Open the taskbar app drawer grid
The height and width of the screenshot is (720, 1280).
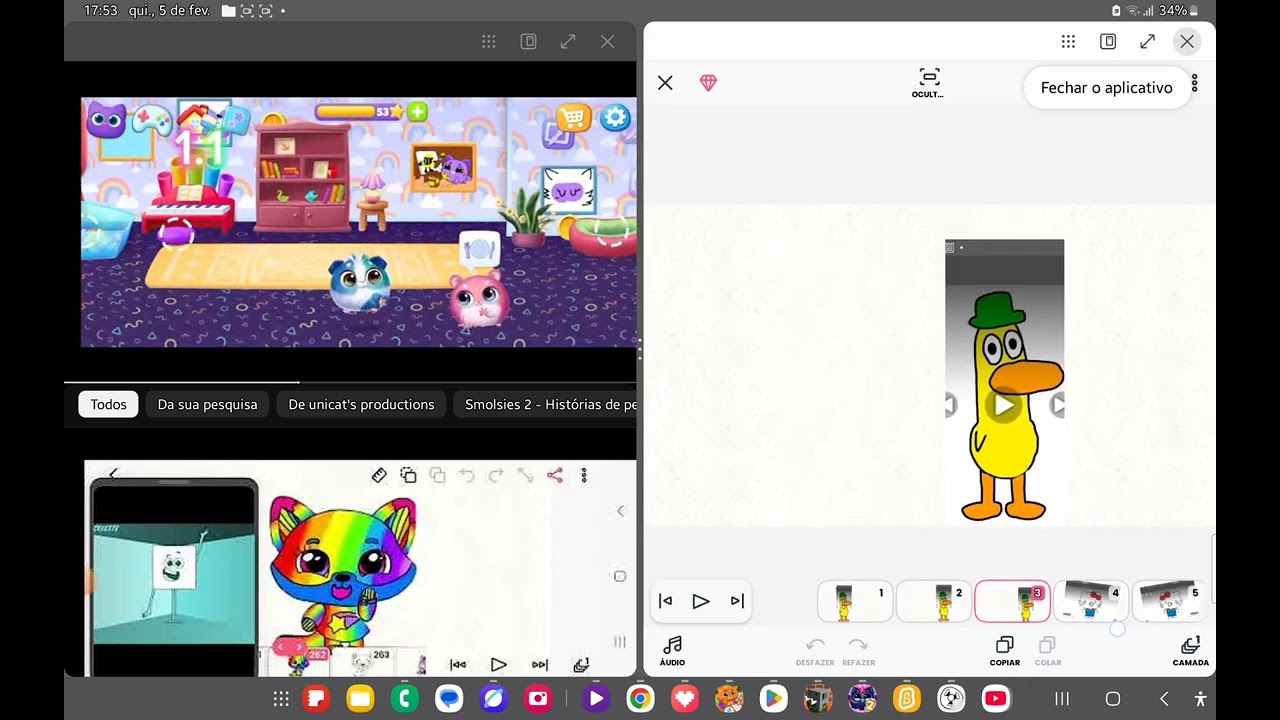tap(281, 699)
